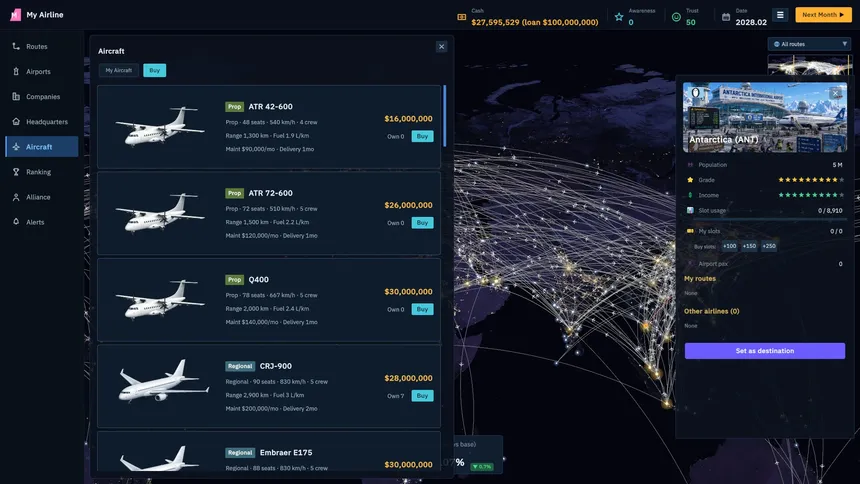Click the Own 7 text for CRJ-900

[395, 396]
